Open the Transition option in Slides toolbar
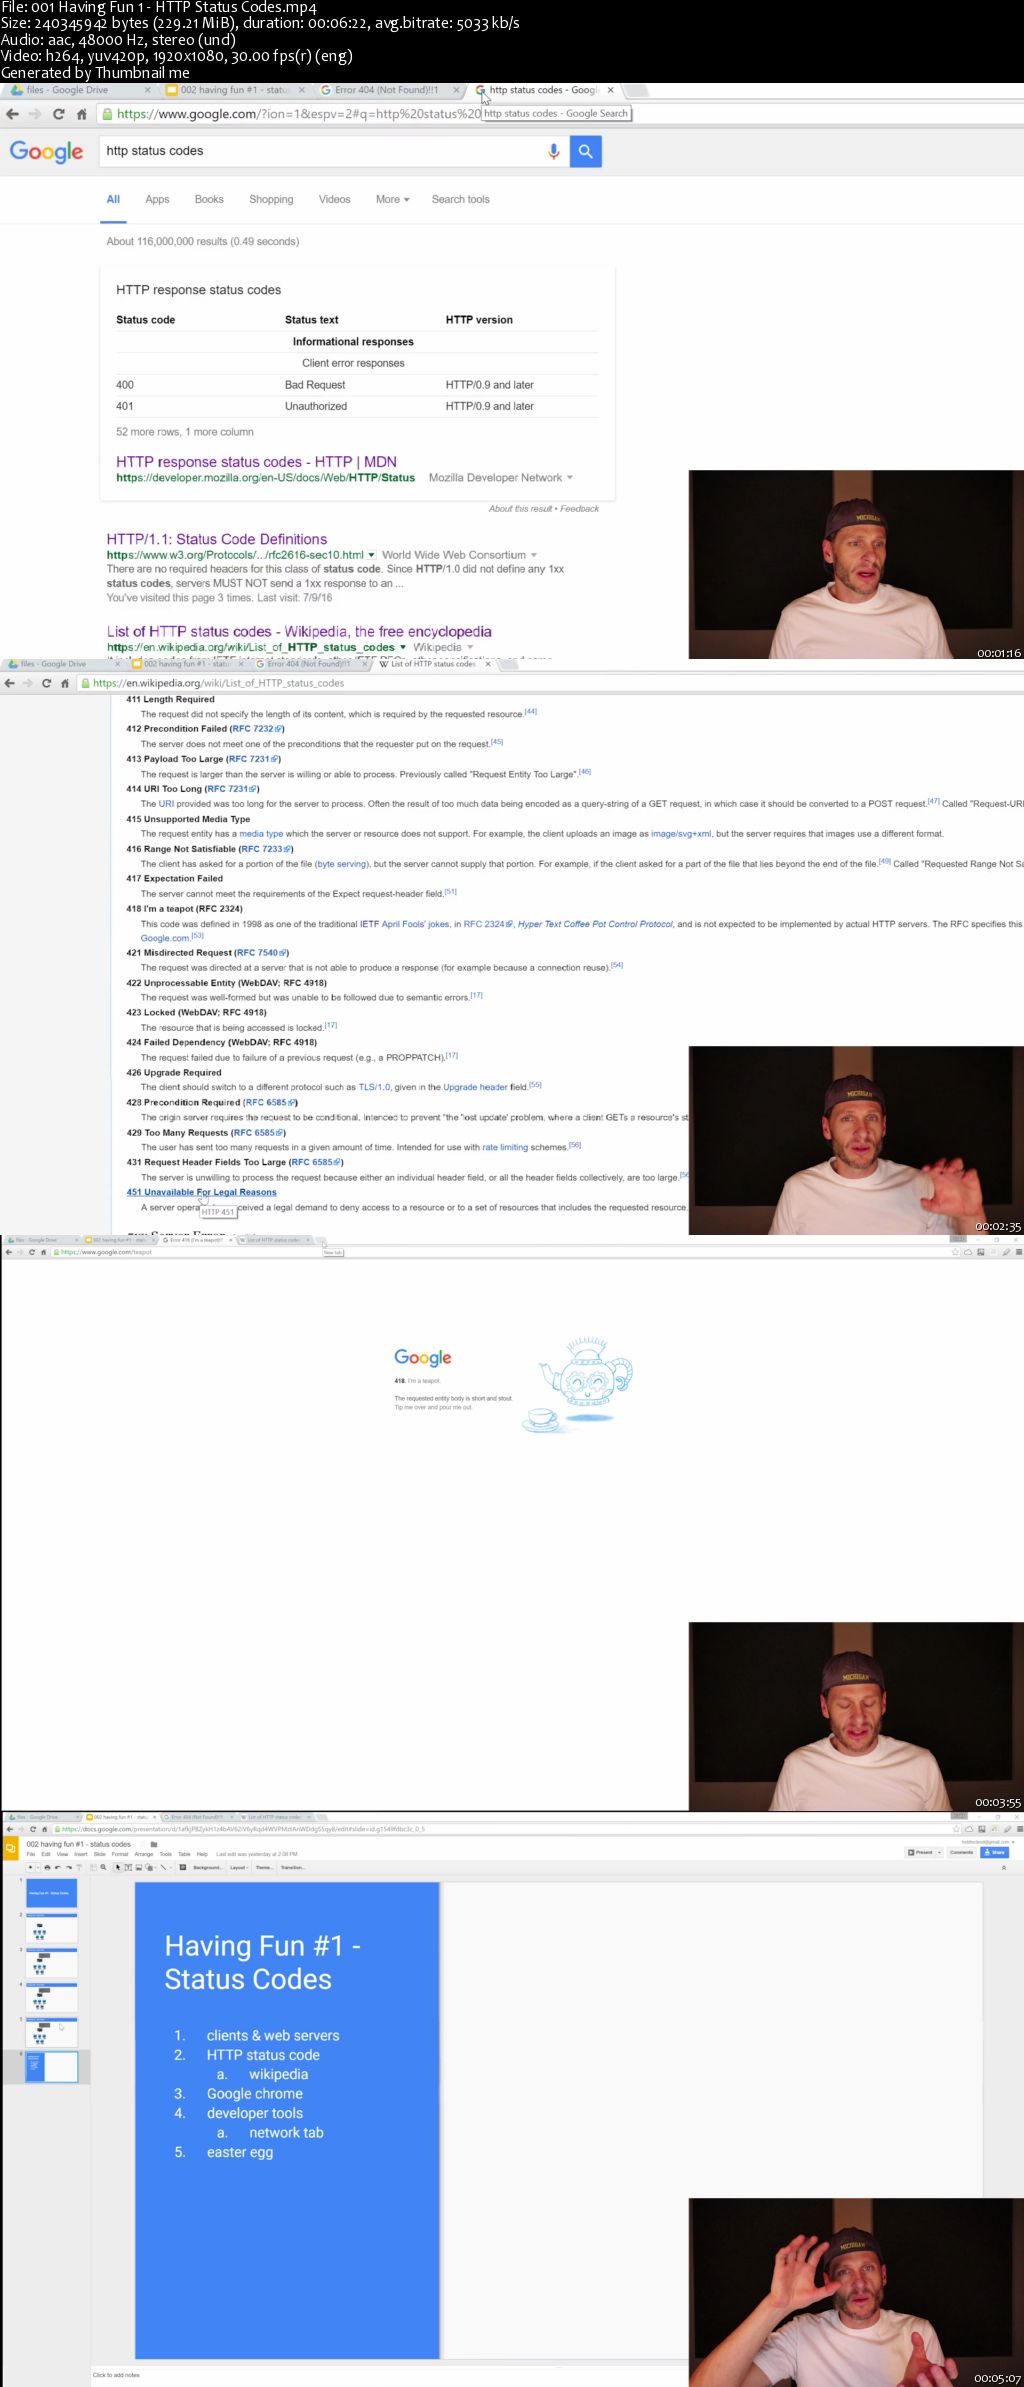 tap(293, 1867)
